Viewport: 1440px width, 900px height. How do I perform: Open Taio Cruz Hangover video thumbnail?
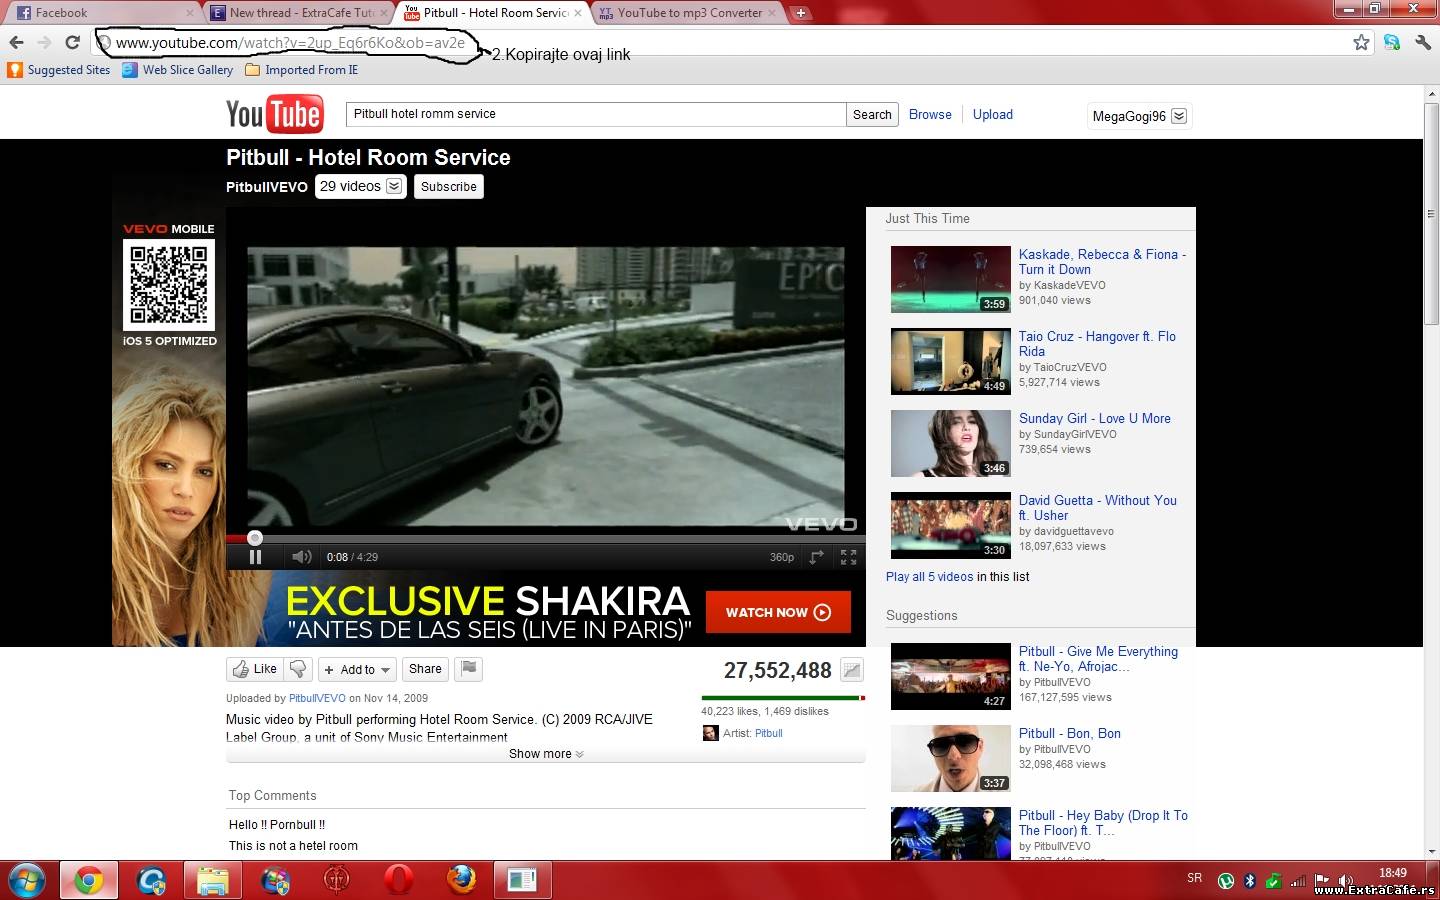(950, 361)
